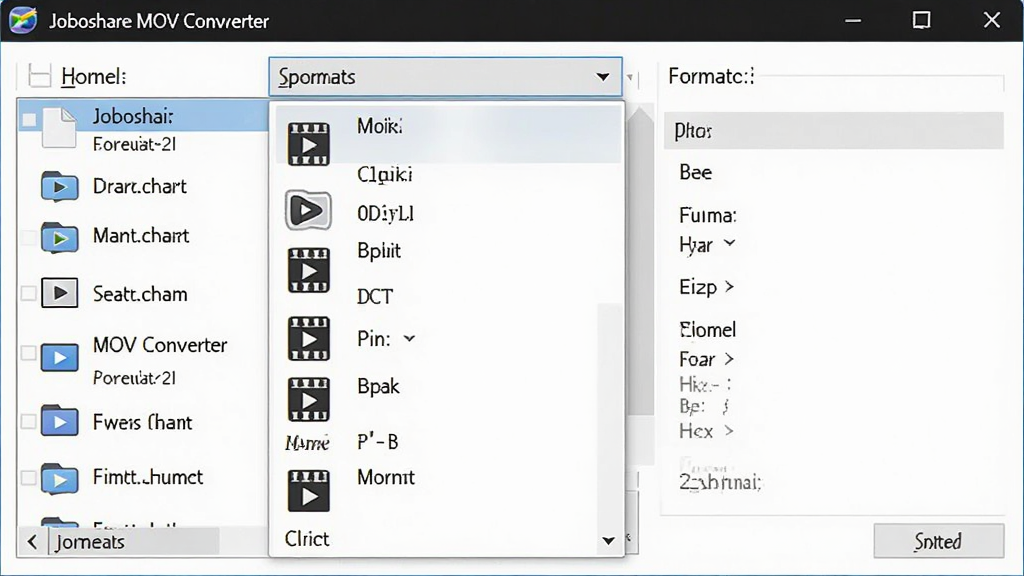Toggle the checkbox for Seatt.cham
1024x576 pixels.
[x=29, y=293]
